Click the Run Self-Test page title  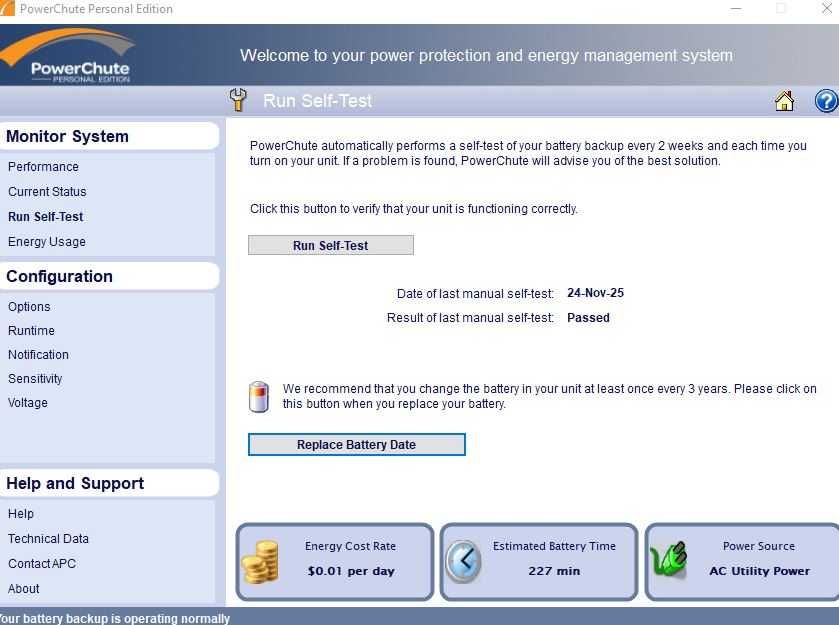[x=317, y=101]
